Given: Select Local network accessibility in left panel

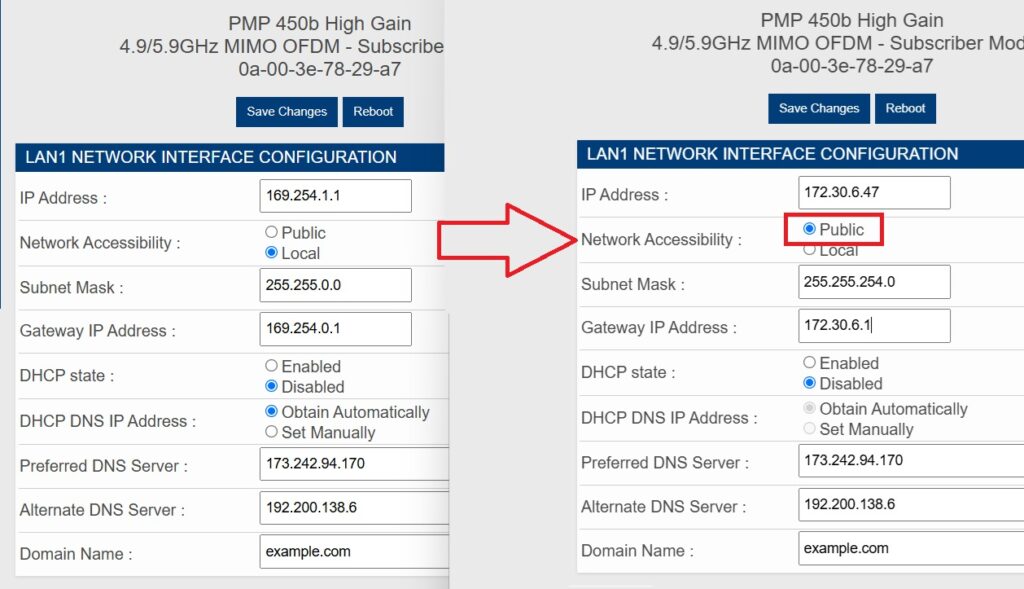Looking at the screenshot, I should coord(272,253).
